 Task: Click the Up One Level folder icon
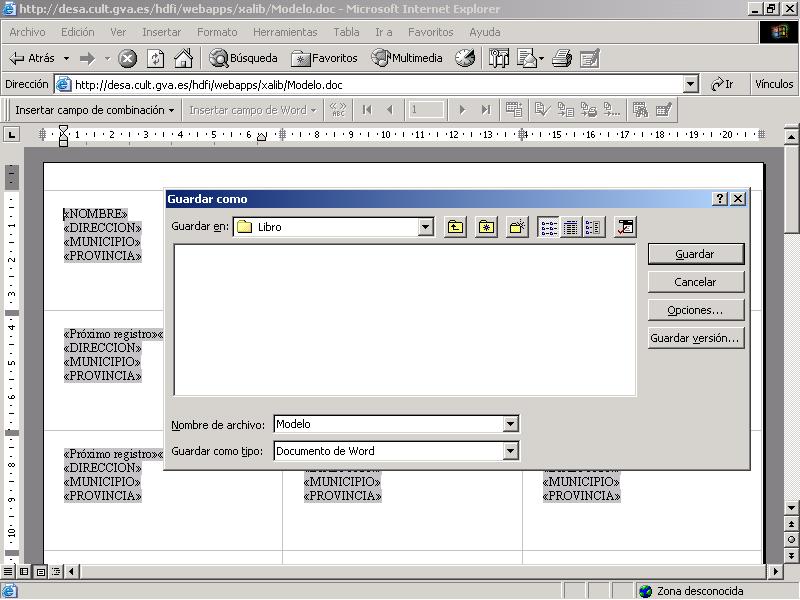click(x=455, y=227)
